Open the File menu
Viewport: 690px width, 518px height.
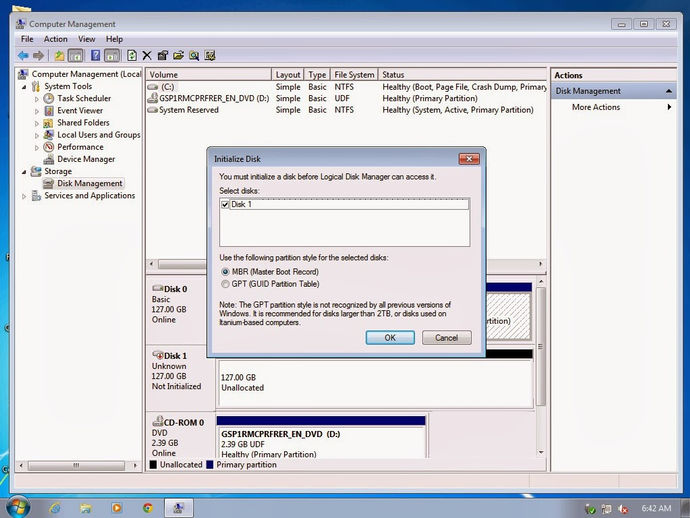point(27,39)
